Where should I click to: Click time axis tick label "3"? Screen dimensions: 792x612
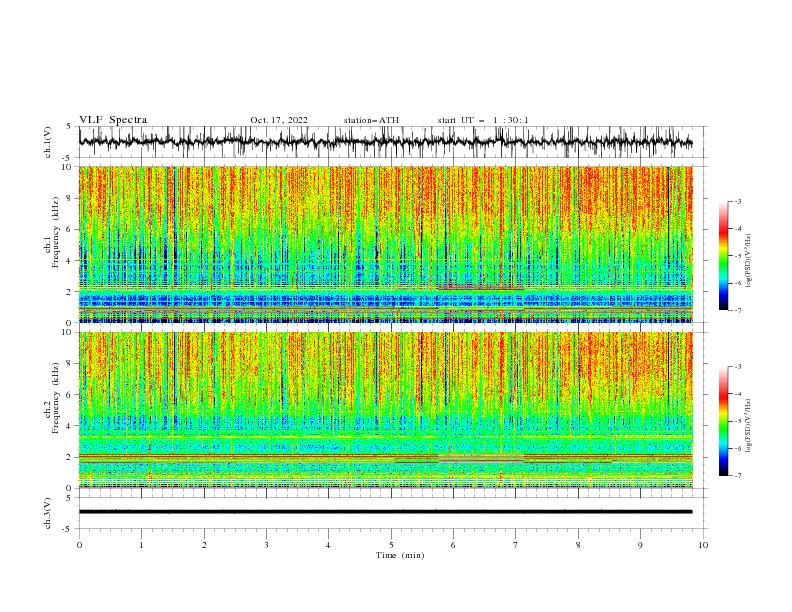click(266, 545)
